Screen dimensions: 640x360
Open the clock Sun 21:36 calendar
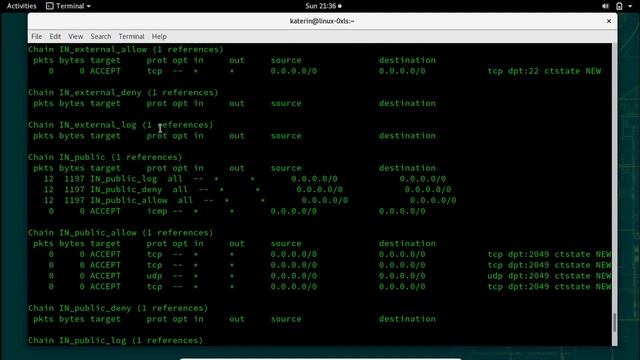323,6
